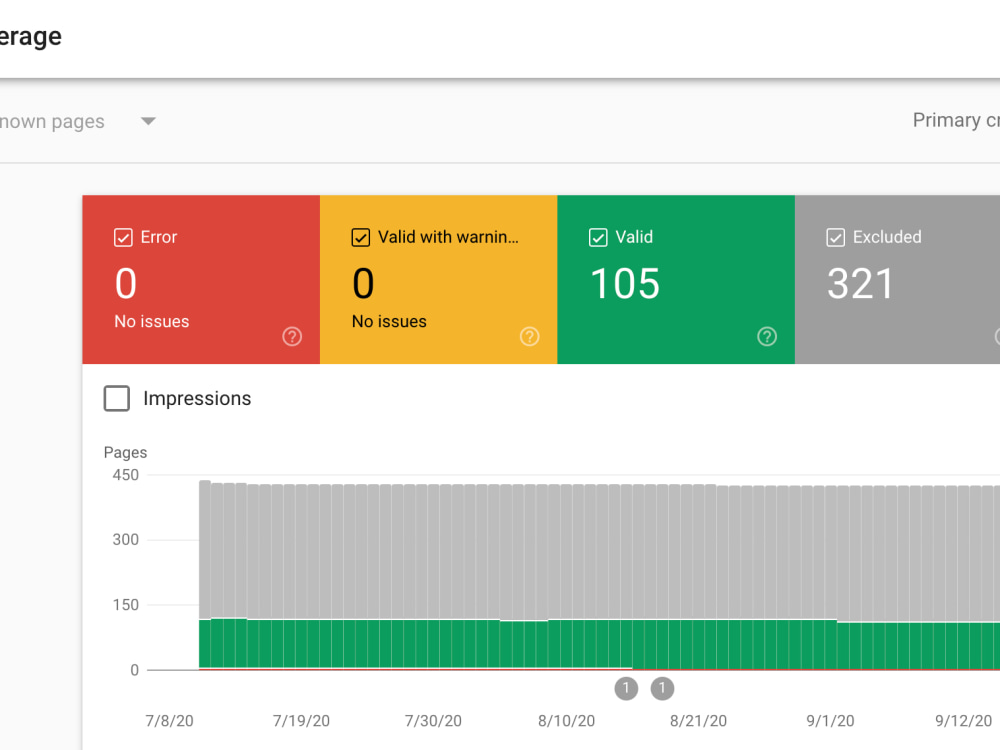Uncheck the Excluded status checkbox

[x=835, y=237]
